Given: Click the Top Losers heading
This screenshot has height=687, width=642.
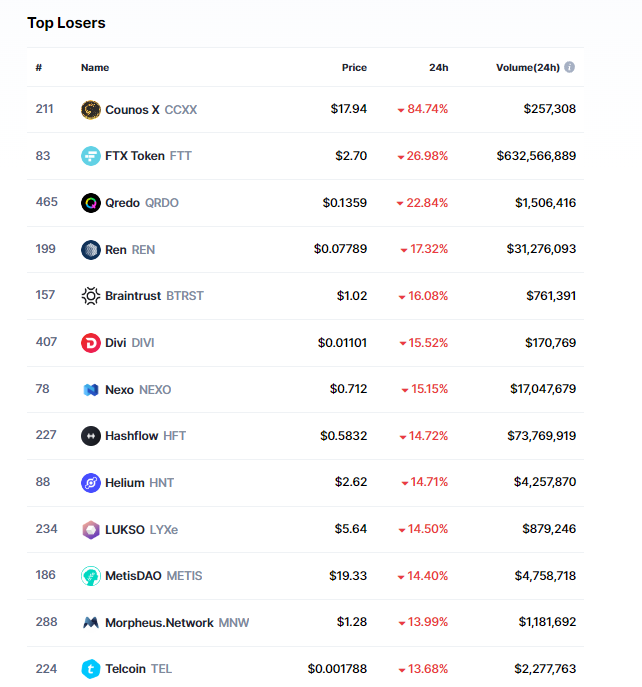Looking at the screenshot, I should coord(66,22).
